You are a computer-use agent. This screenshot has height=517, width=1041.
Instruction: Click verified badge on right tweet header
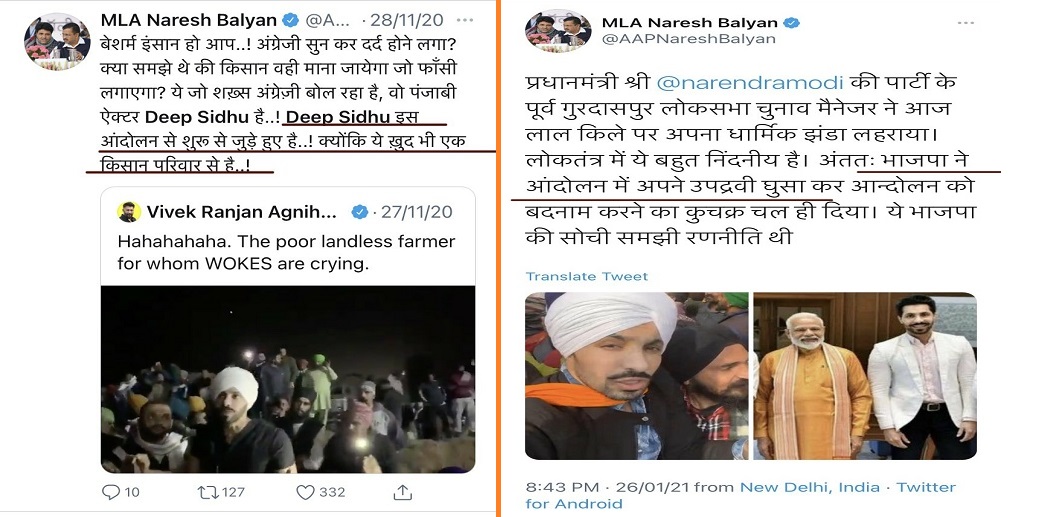point(791,23)
